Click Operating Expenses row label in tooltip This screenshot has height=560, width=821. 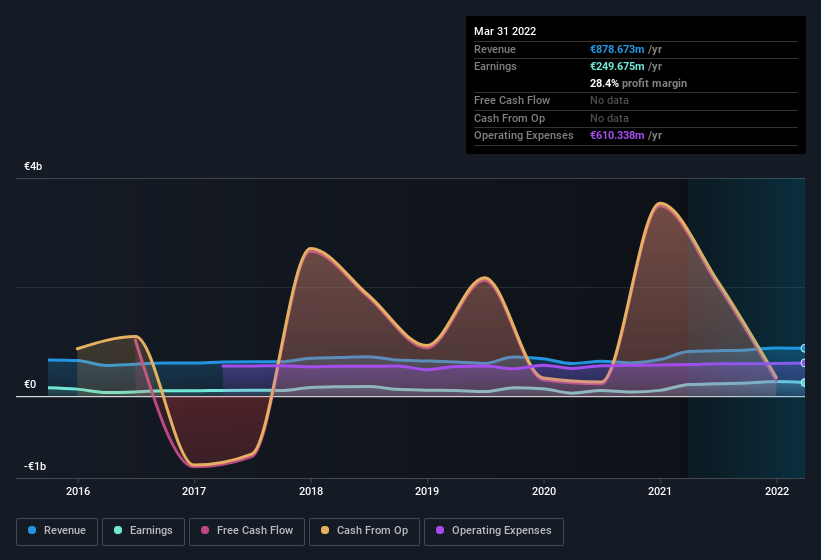523,136
